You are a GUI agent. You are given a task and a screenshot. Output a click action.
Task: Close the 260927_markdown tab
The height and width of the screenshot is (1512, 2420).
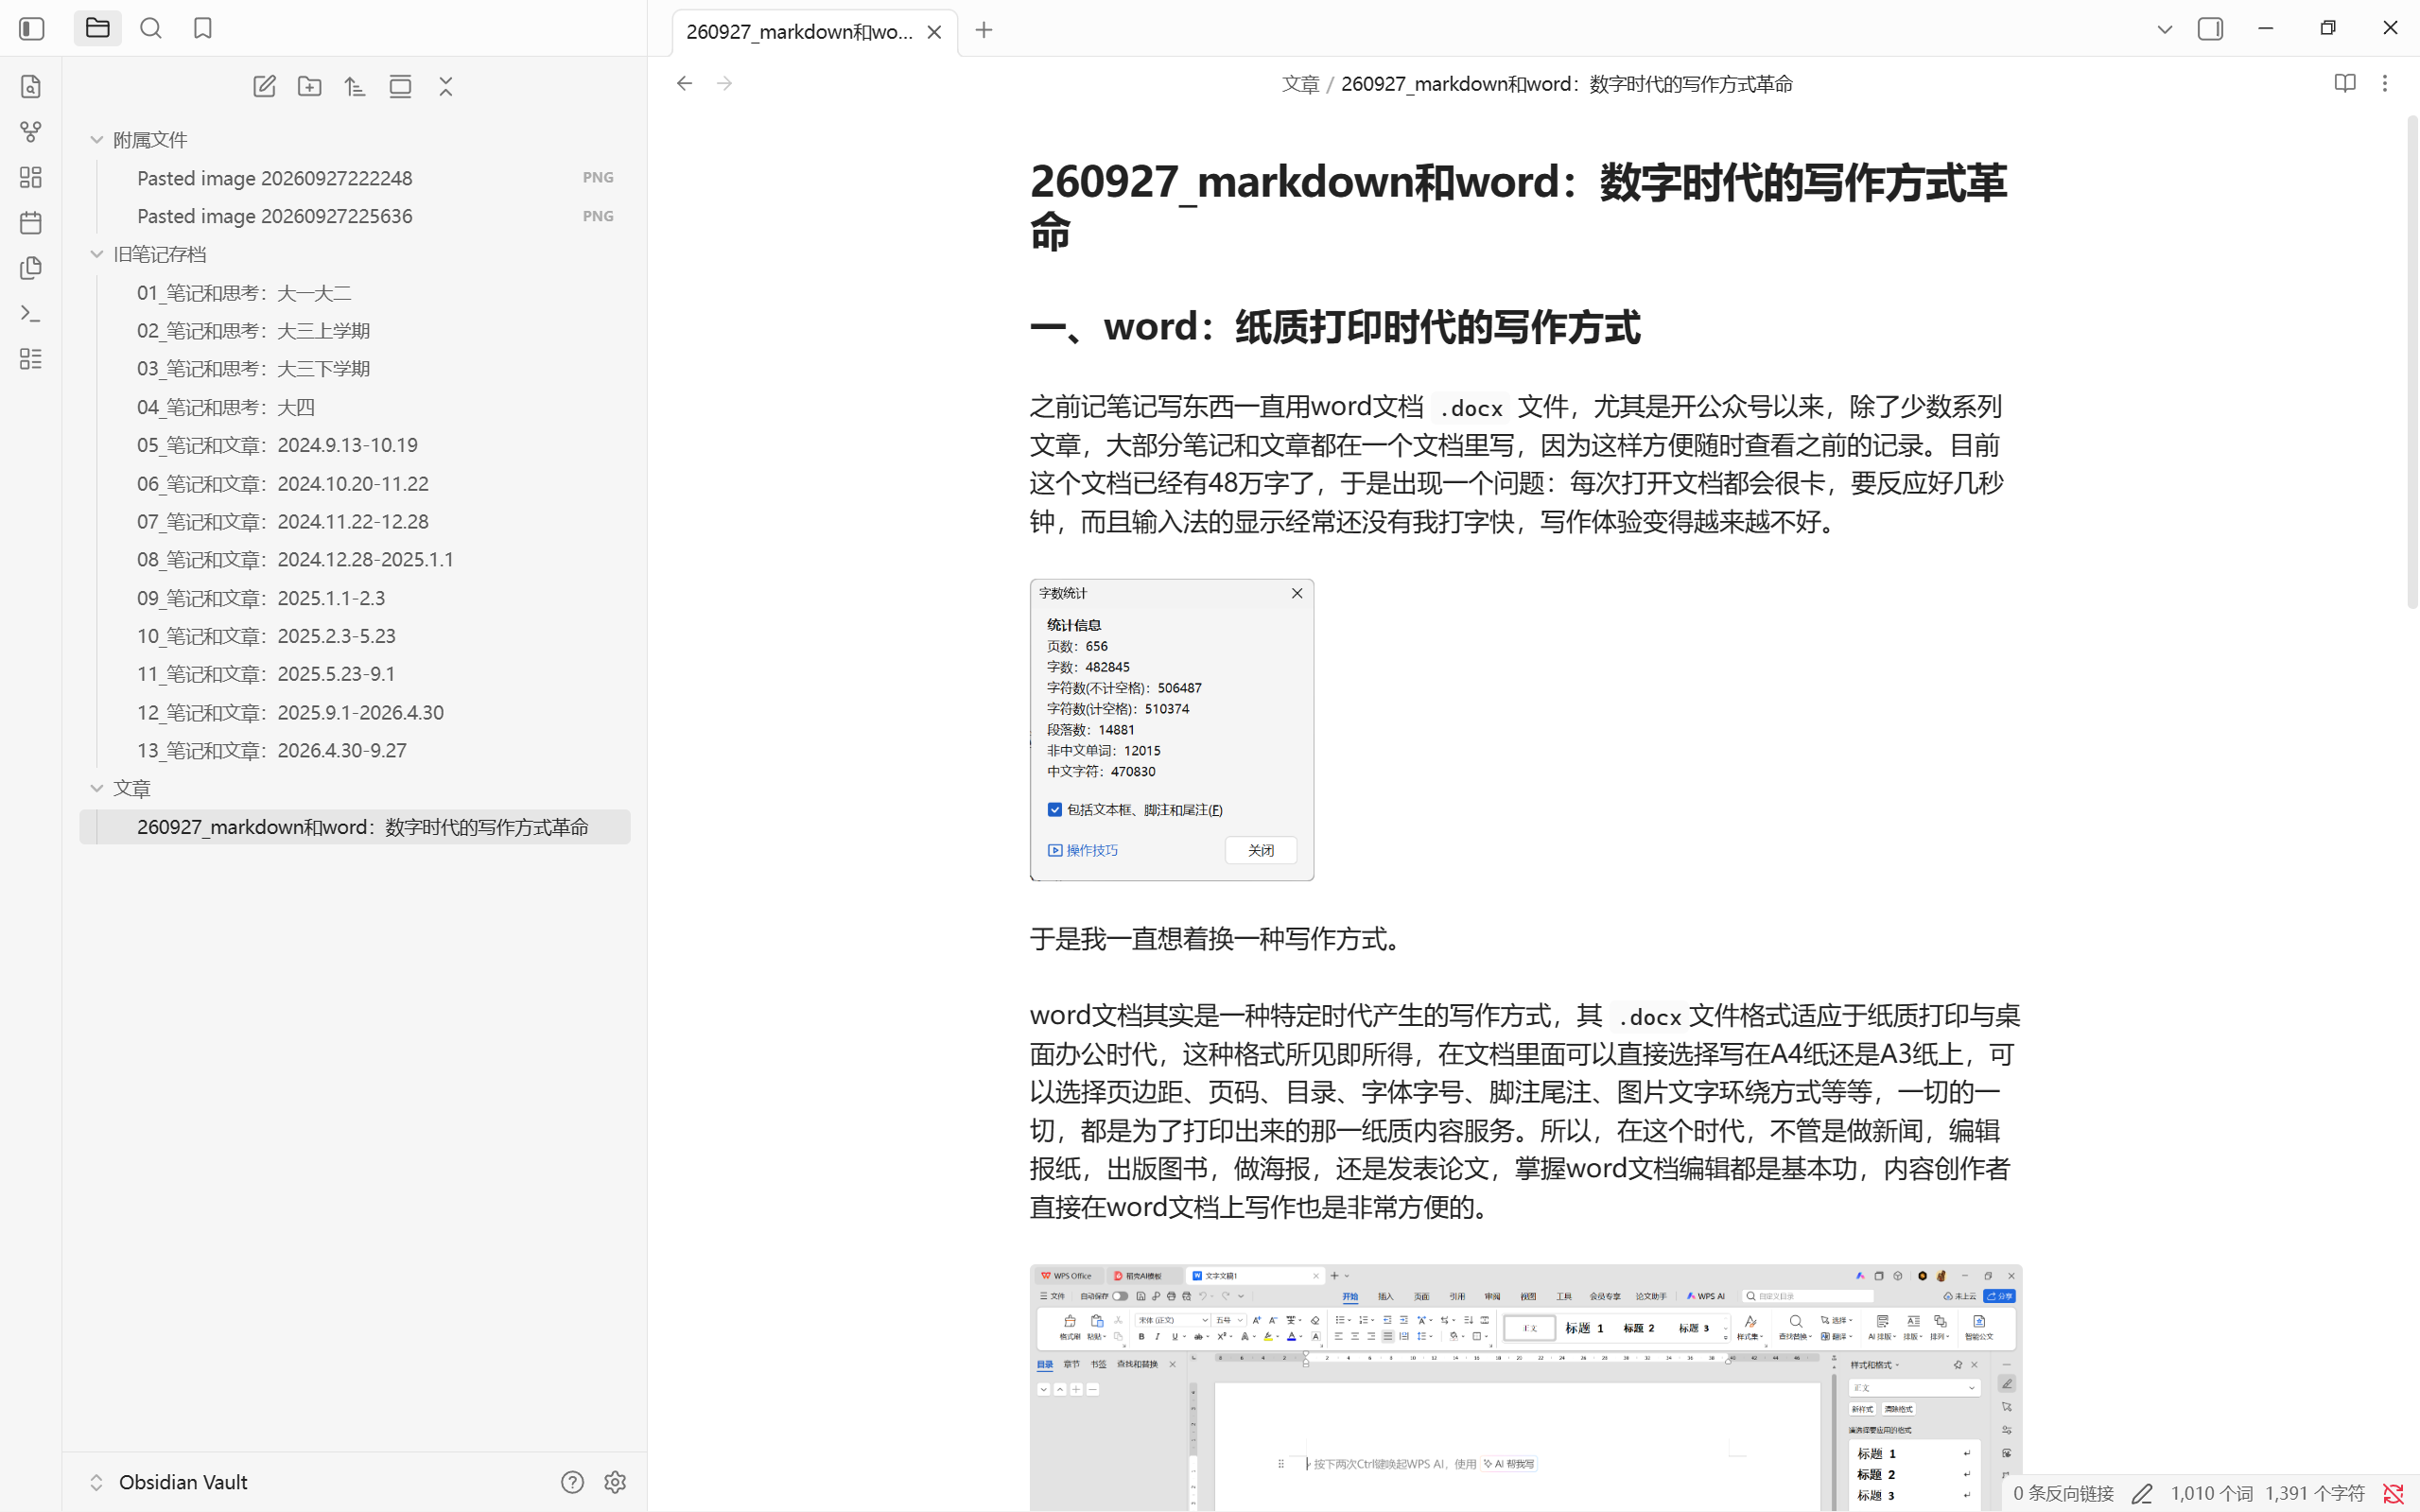934,32
